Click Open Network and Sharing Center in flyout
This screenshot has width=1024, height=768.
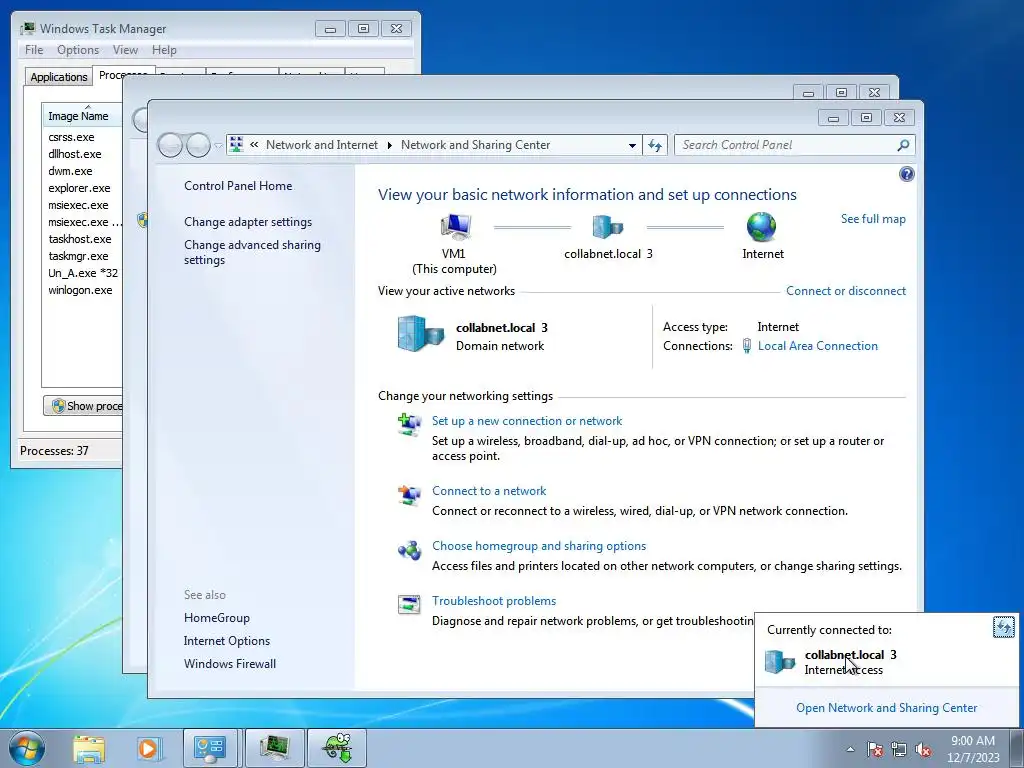click(x=886, y=708)
